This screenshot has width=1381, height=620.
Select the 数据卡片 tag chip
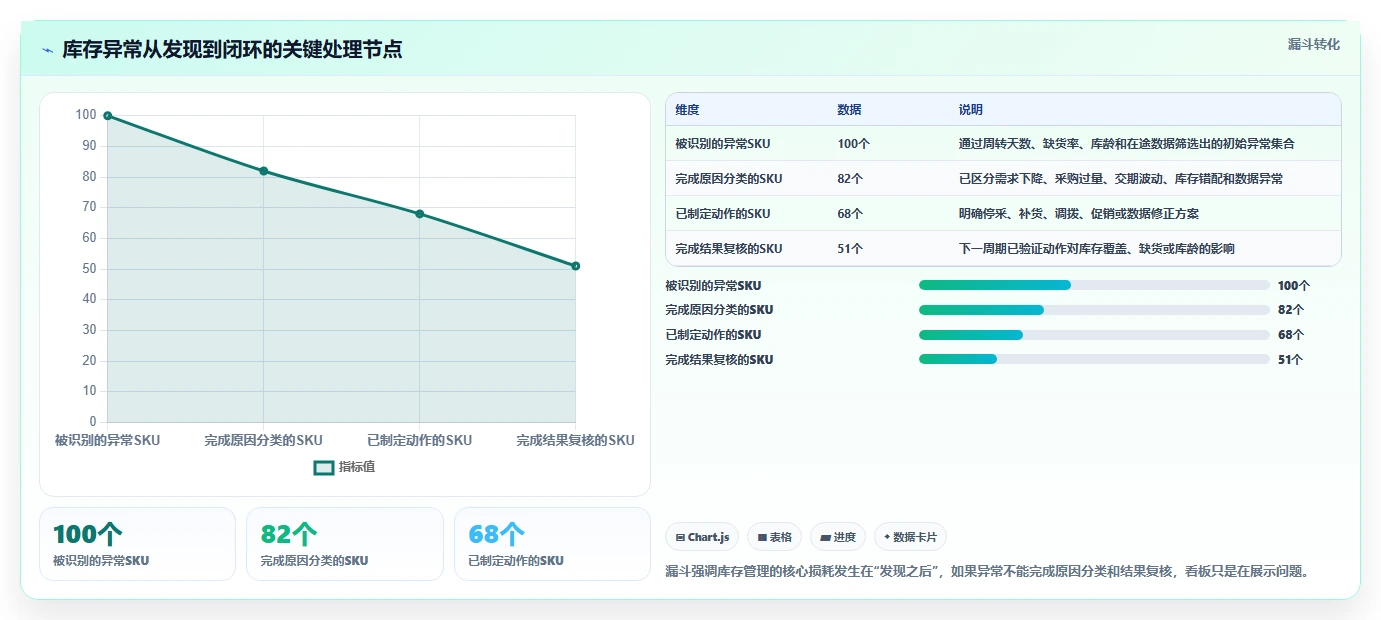(910, 537)
